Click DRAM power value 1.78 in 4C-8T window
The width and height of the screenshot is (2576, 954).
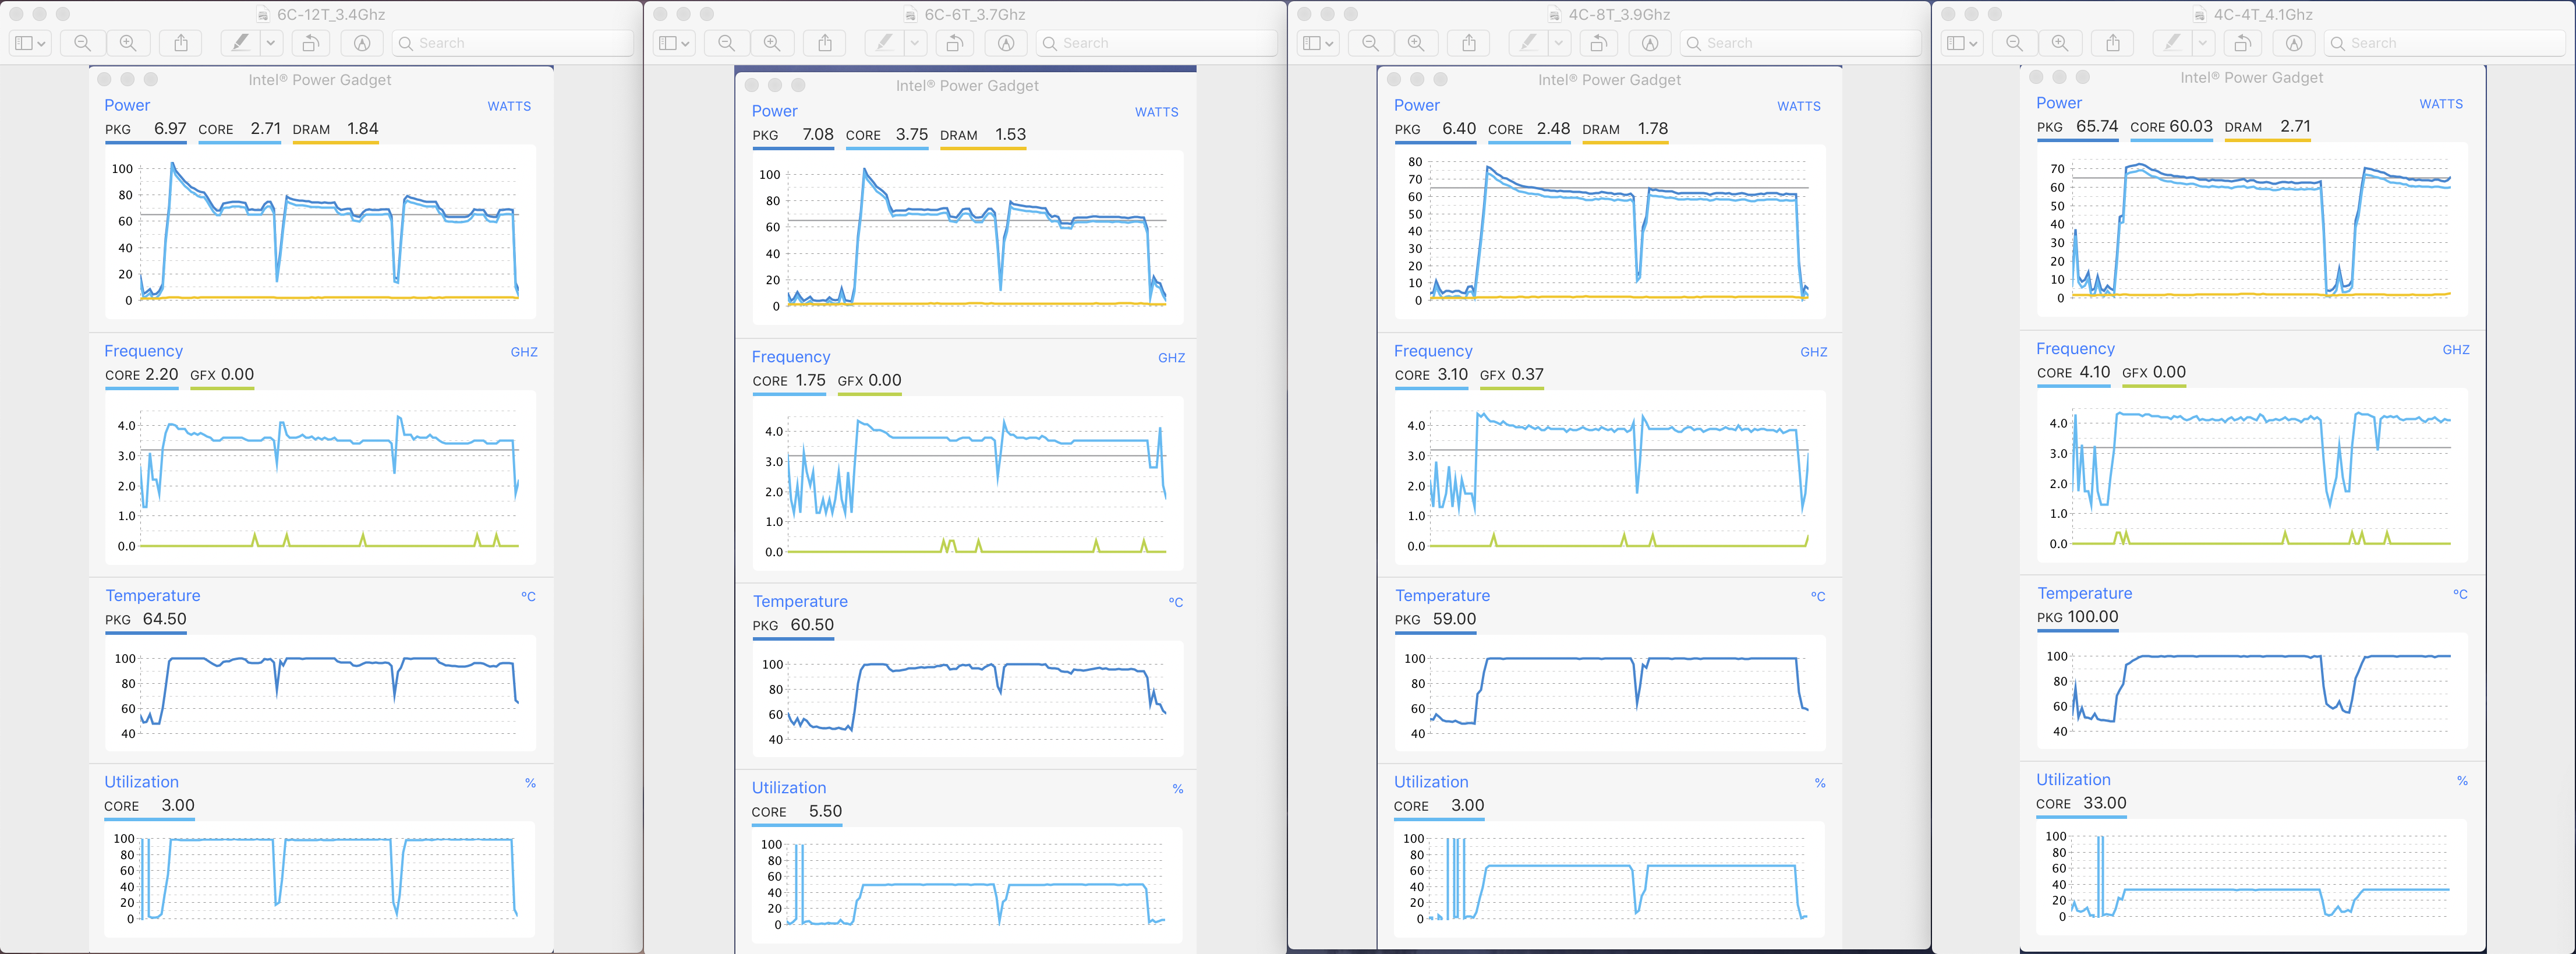click(x=1653, y=128)
